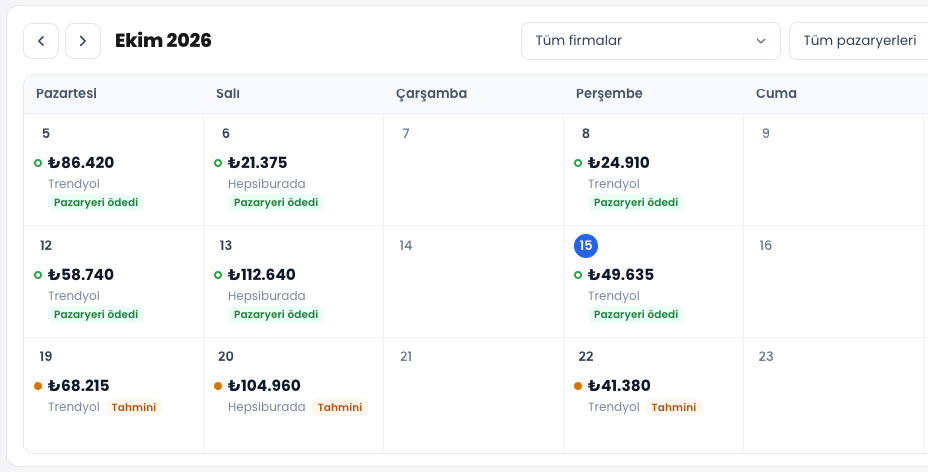Click the Ekim 2026 month title
The height and width of the screenshot is (472, 928).
coord(163,41)
